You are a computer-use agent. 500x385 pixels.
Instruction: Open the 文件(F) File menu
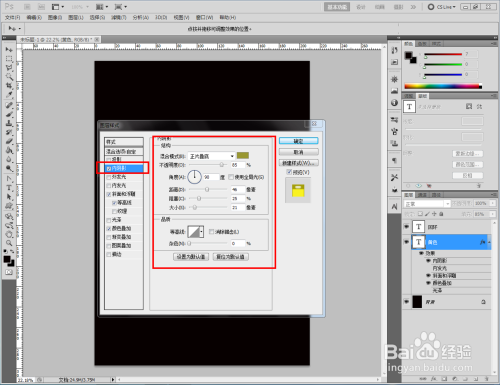(x=12, y=17)
